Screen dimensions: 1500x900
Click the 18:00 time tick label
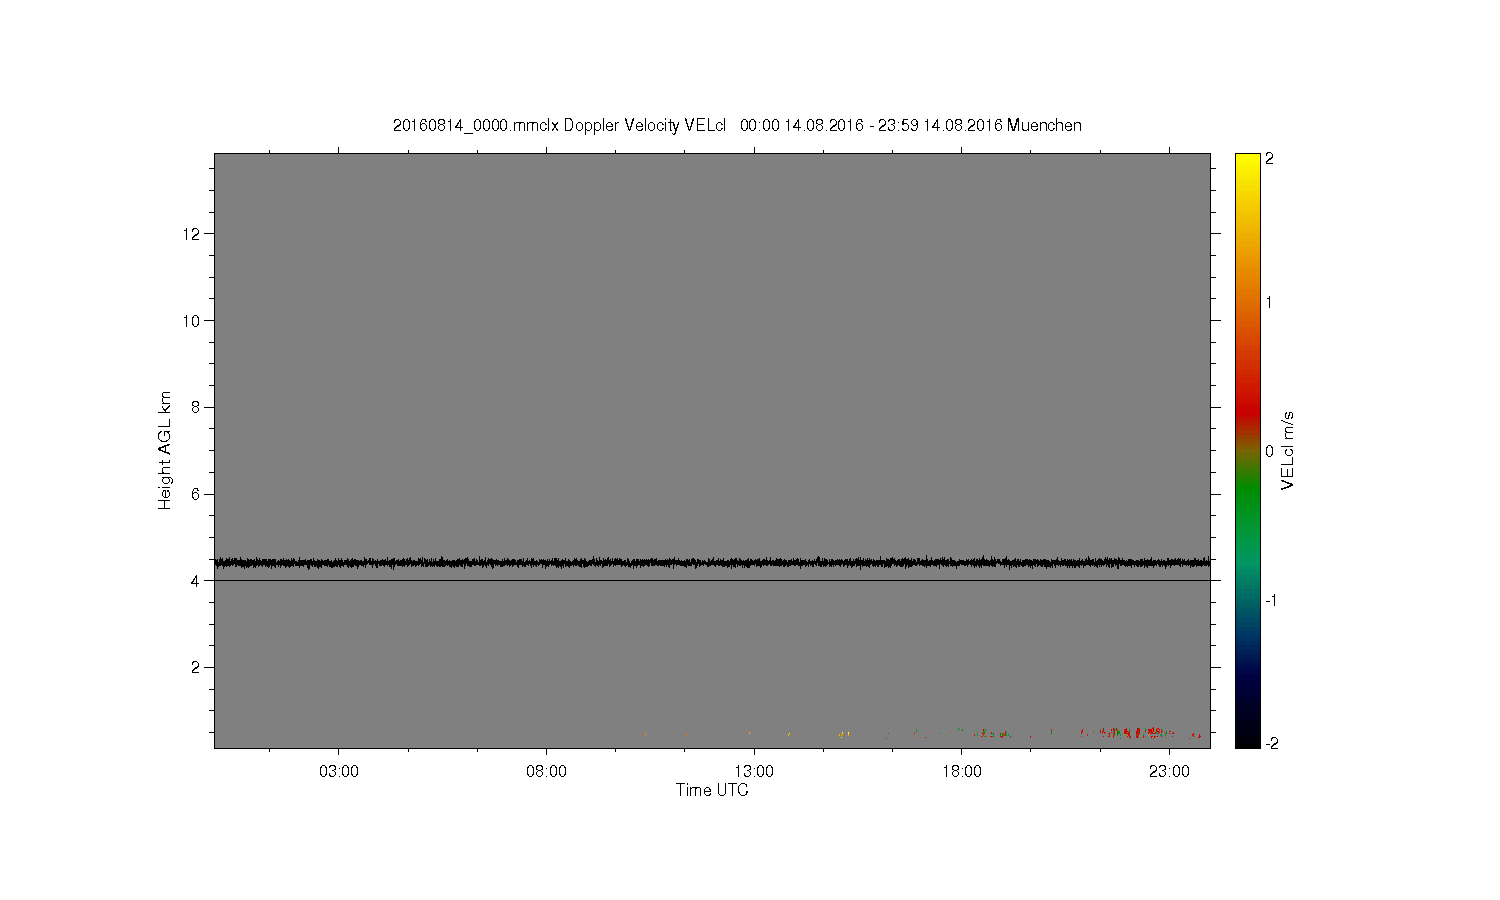961,772
